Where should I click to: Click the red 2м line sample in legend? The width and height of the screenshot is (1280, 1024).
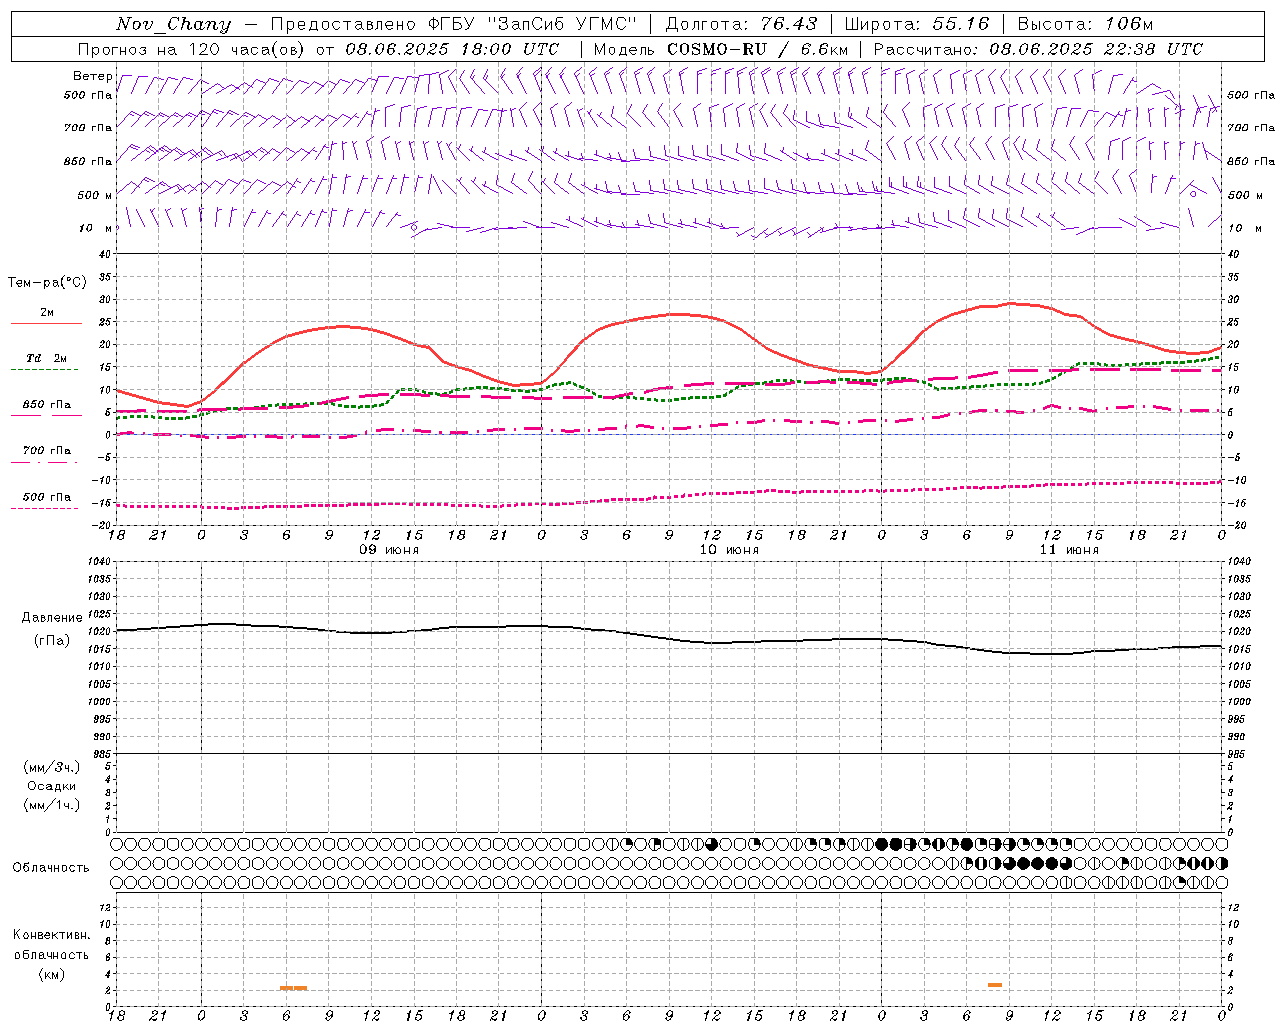coord(46,324)
